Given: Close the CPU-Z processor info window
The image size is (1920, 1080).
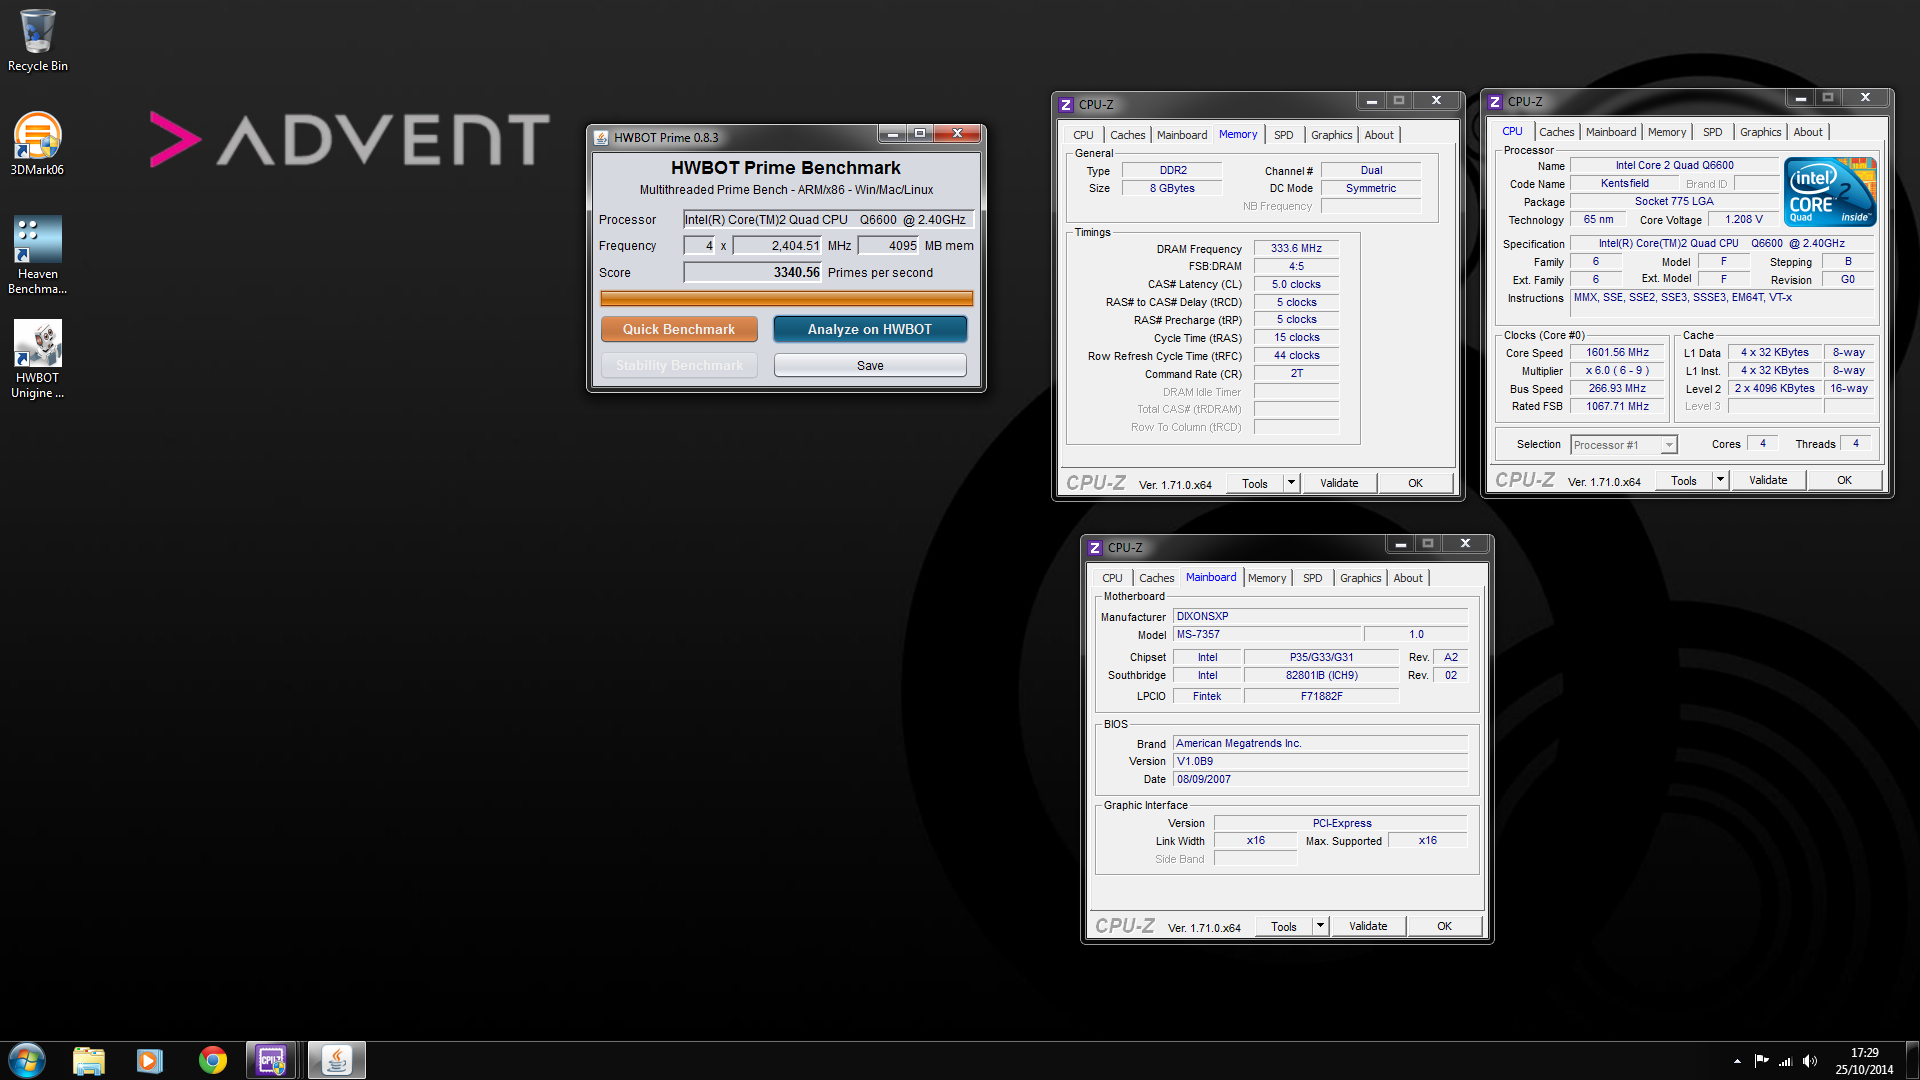Looking at the screenshot, I should click(x=1865, y=98).
